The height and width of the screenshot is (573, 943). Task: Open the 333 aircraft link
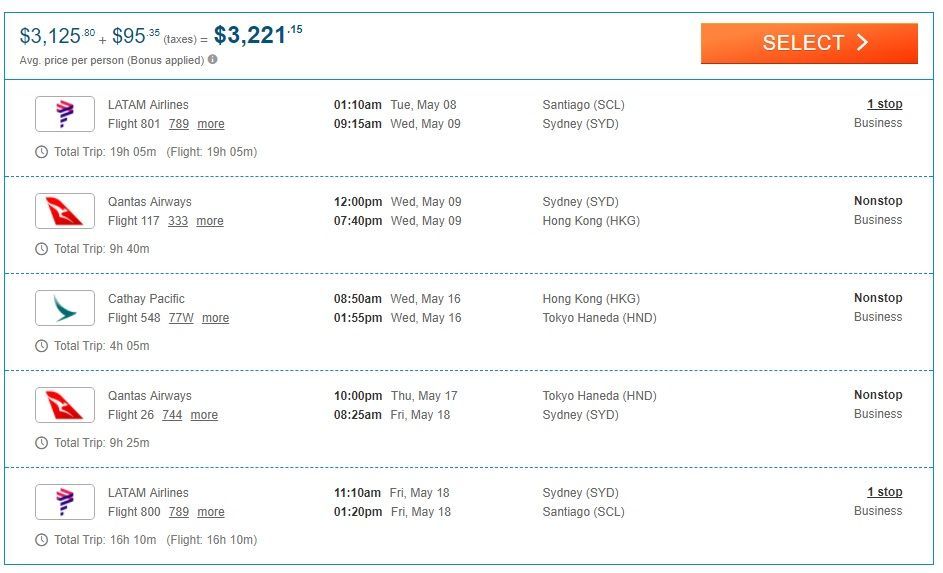[x=178, y=221]
